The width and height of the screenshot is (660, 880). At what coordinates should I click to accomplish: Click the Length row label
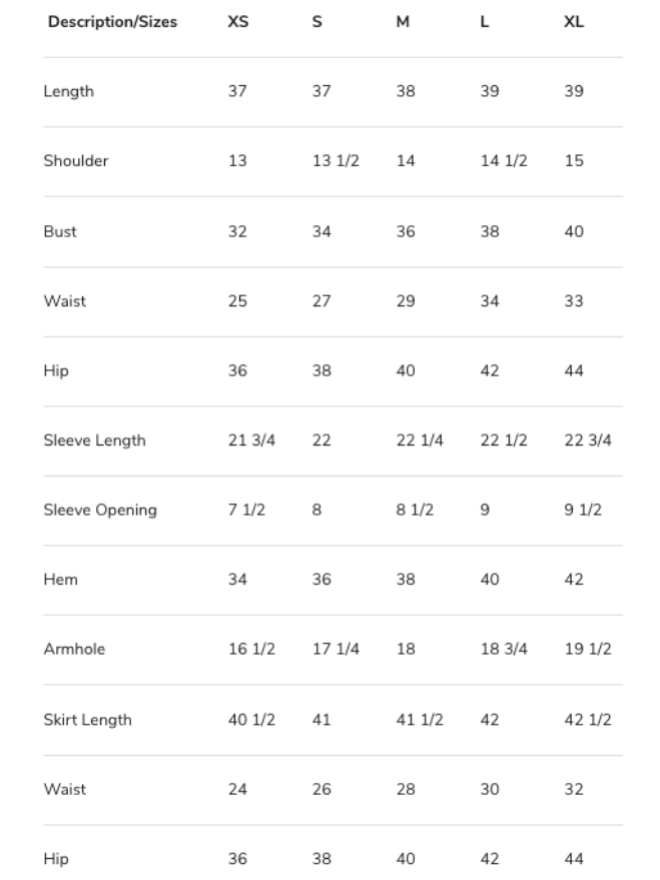click(68, 92)
